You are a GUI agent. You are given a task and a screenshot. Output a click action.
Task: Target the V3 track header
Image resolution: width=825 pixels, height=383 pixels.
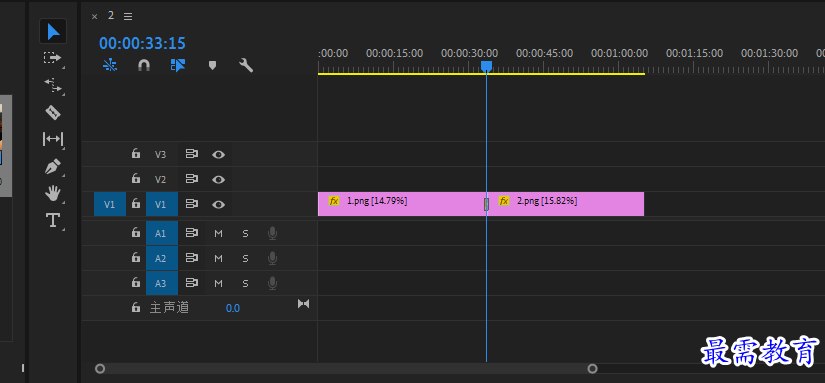tap(160, 155)
